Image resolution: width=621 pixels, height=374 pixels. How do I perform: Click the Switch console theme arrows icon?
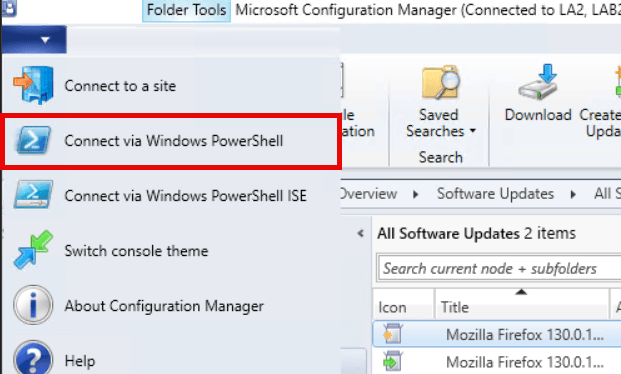pyautogui.click(x=33, y=250)
